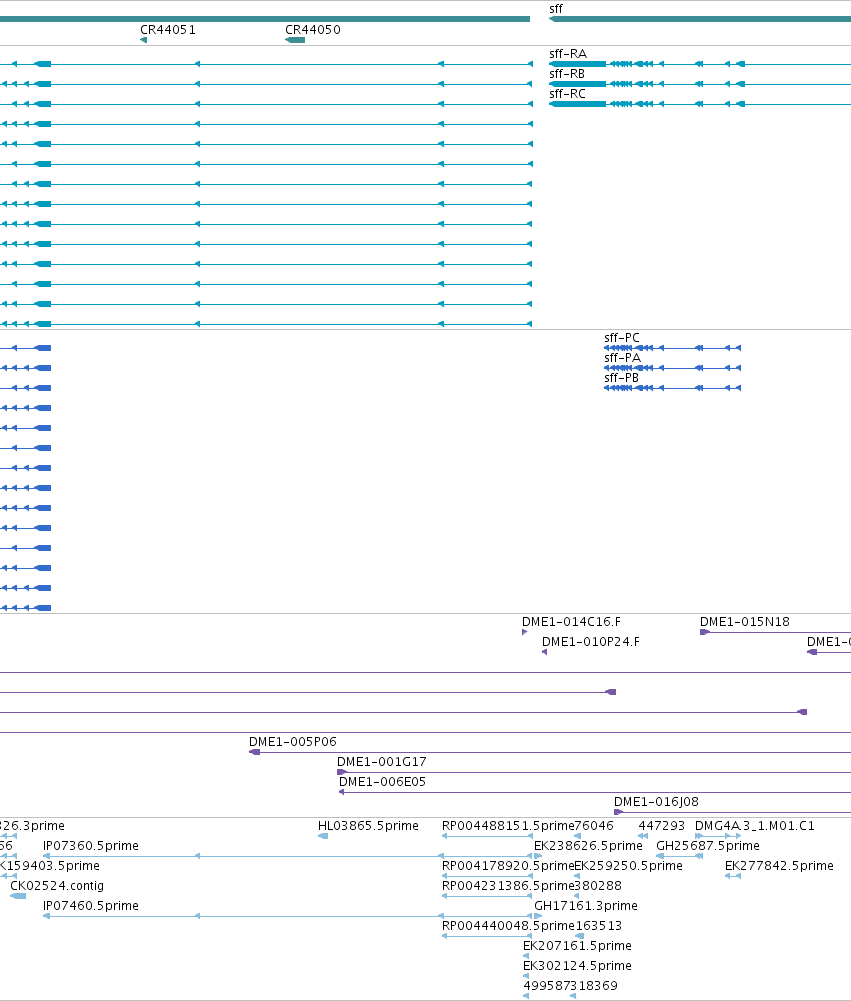This screenshot has width=851, height=1001.
Task: Select the CR44051 arrow glyph
Action: pos(144,40)
